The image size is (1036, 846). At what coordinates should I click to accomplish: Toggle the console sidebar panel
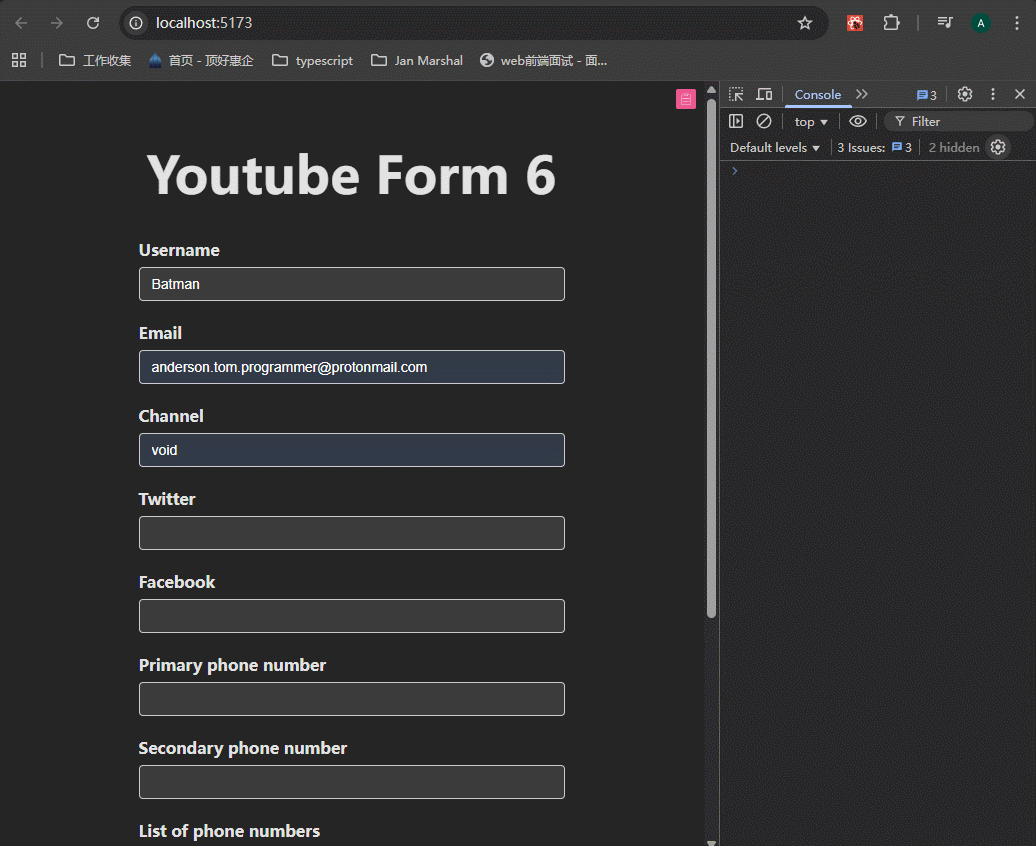click(x=736, y=121)
